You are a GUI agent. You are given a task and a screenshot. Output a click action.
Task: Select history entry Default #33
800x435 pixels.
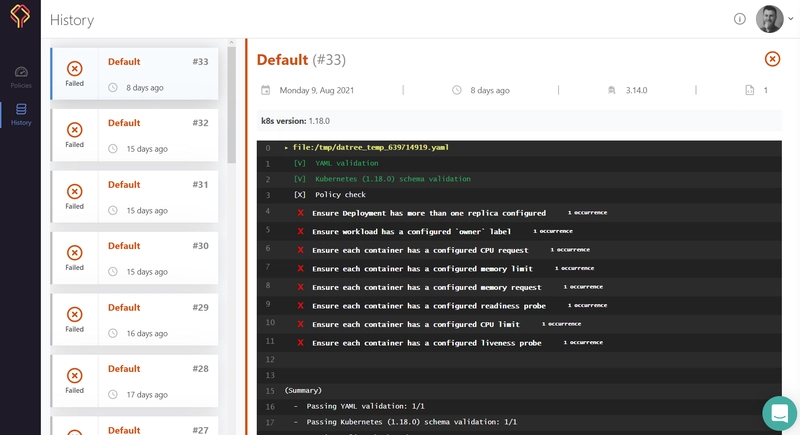[158, 73]
